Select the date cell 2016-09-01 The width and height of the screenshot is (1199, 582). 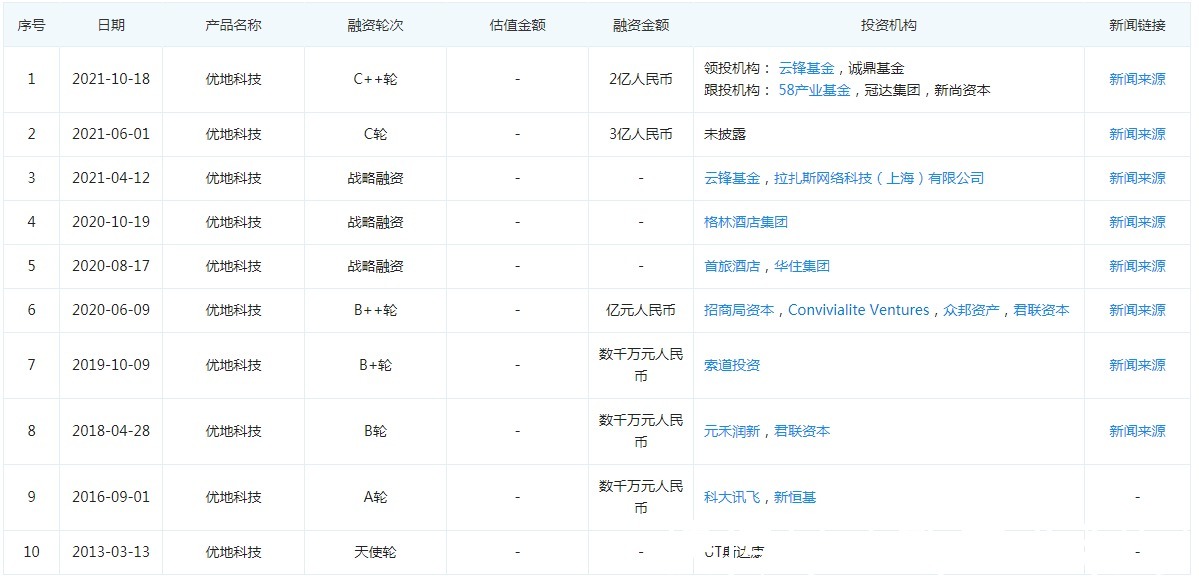click(x=111, y=497)
